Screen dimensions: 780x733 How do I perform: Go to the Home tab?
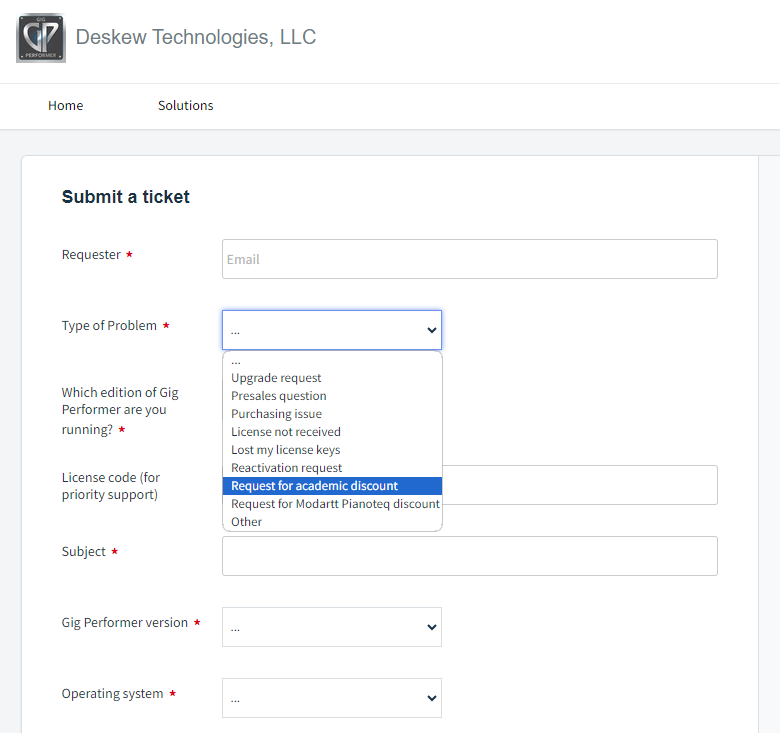tap(66, 105)
